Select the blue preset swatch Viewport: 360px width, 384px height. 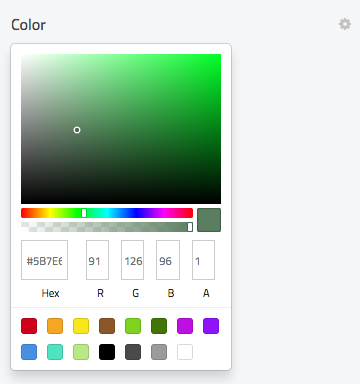click(x=29, y=352)
